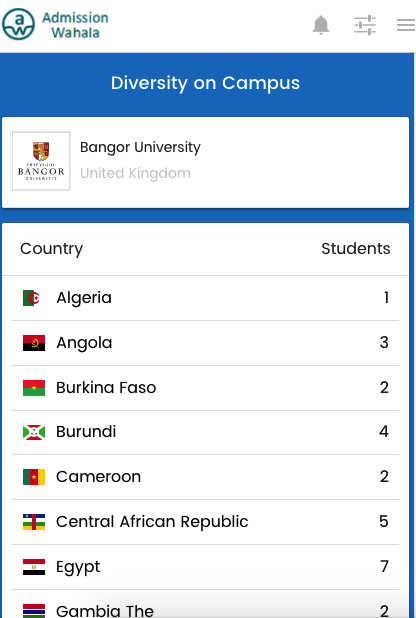Click the Students column header
416x618 pixels.
click(356, 249)
